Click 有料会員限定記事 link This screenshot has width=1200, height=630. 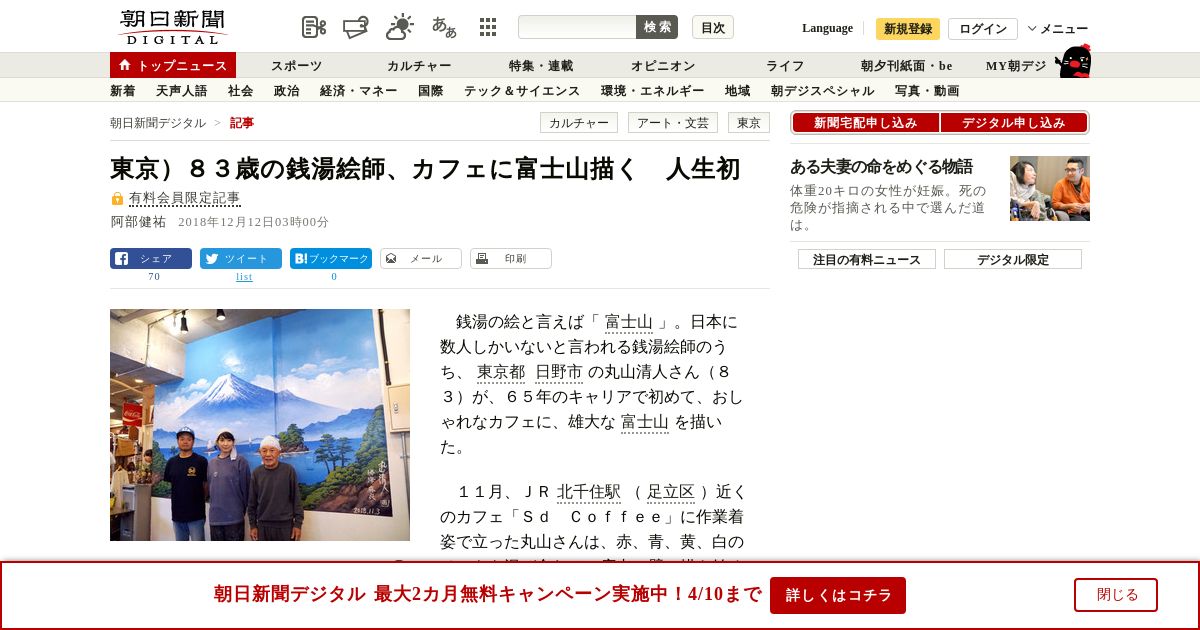(x=185, y=198)
